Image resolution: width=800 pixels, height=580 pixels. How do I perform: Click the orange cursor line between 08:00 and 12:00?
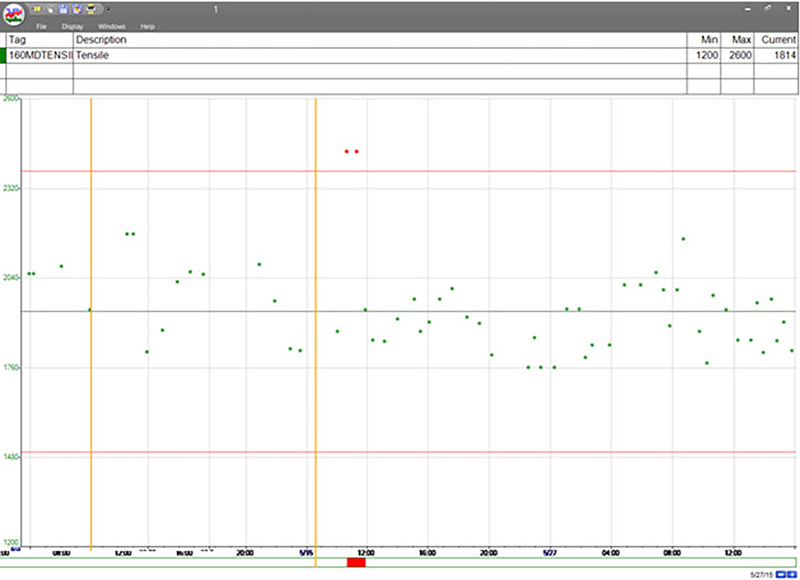tap(91, 324)
